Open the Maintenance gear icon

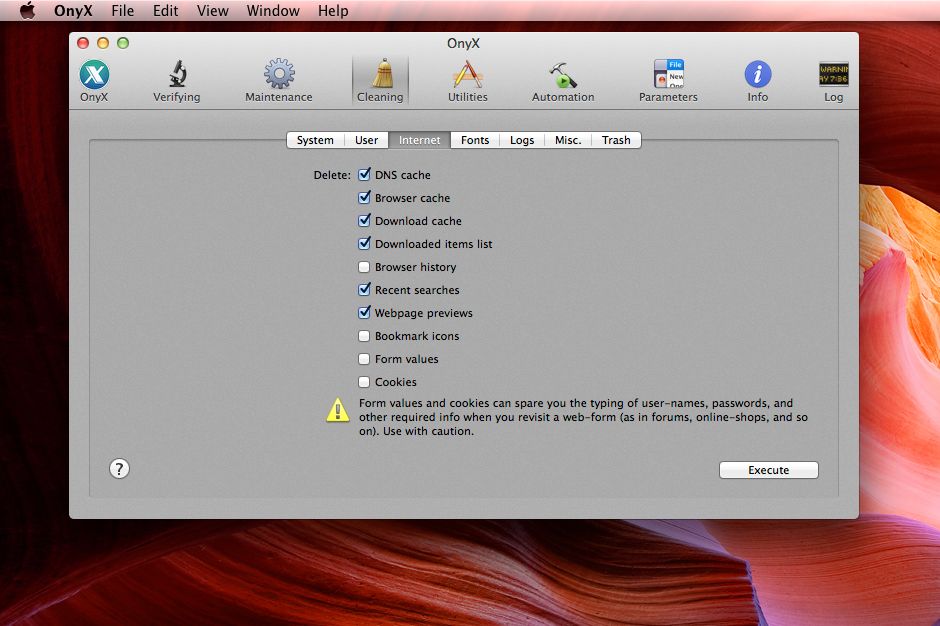pyautogui.click(x=279, y=74)
